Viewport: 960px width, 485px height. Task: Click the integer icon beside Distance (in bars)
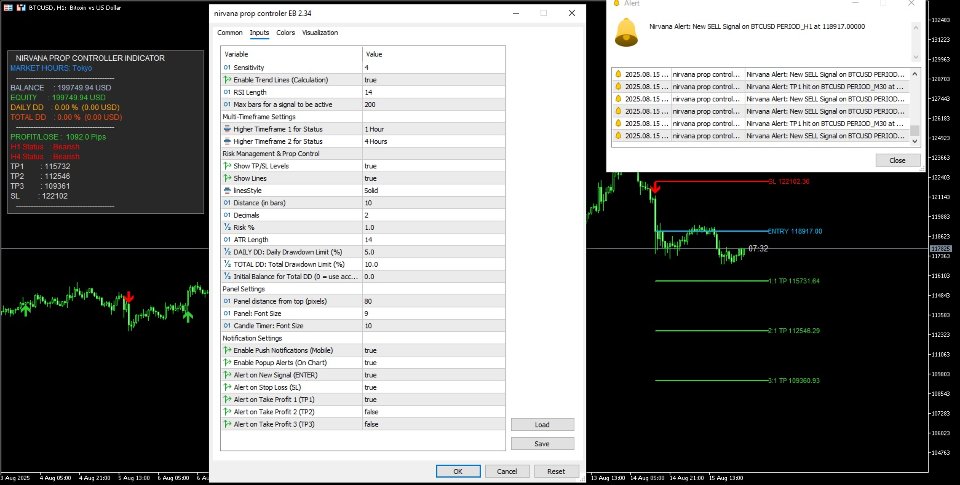tap(227, 203)
